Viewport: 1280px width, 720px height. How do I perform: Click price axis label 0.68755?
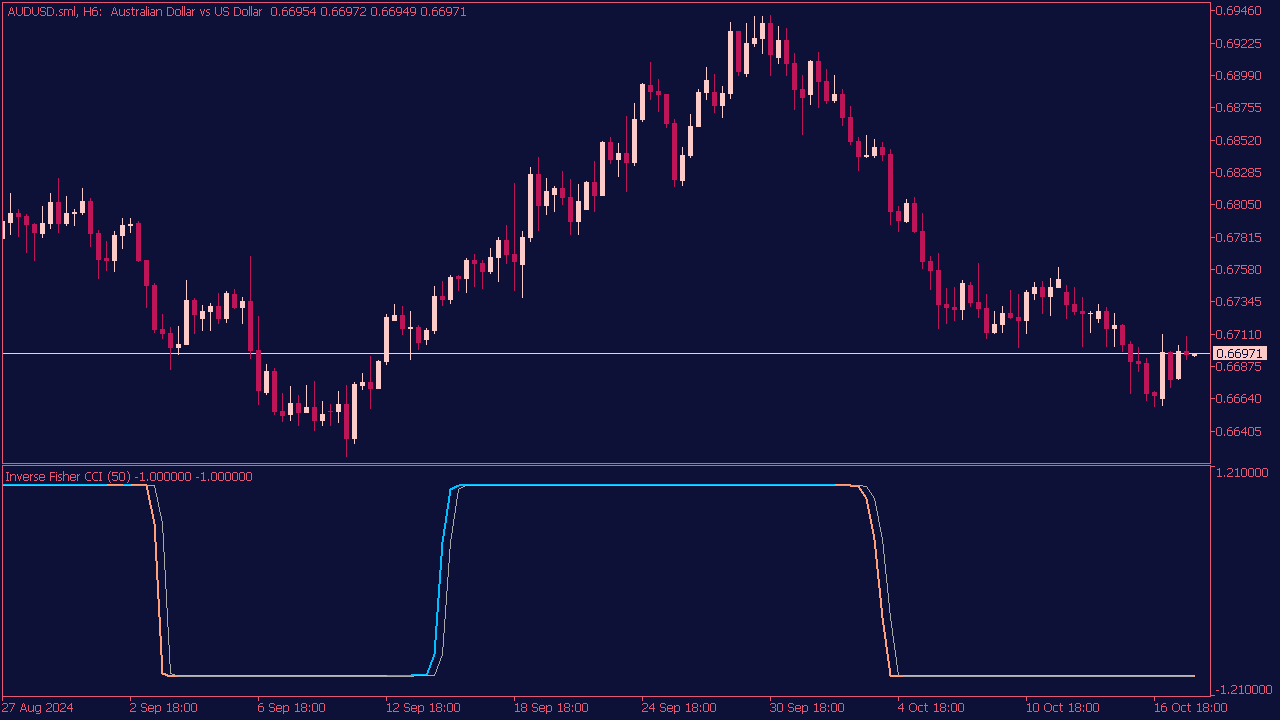[x=1239, y=108]
